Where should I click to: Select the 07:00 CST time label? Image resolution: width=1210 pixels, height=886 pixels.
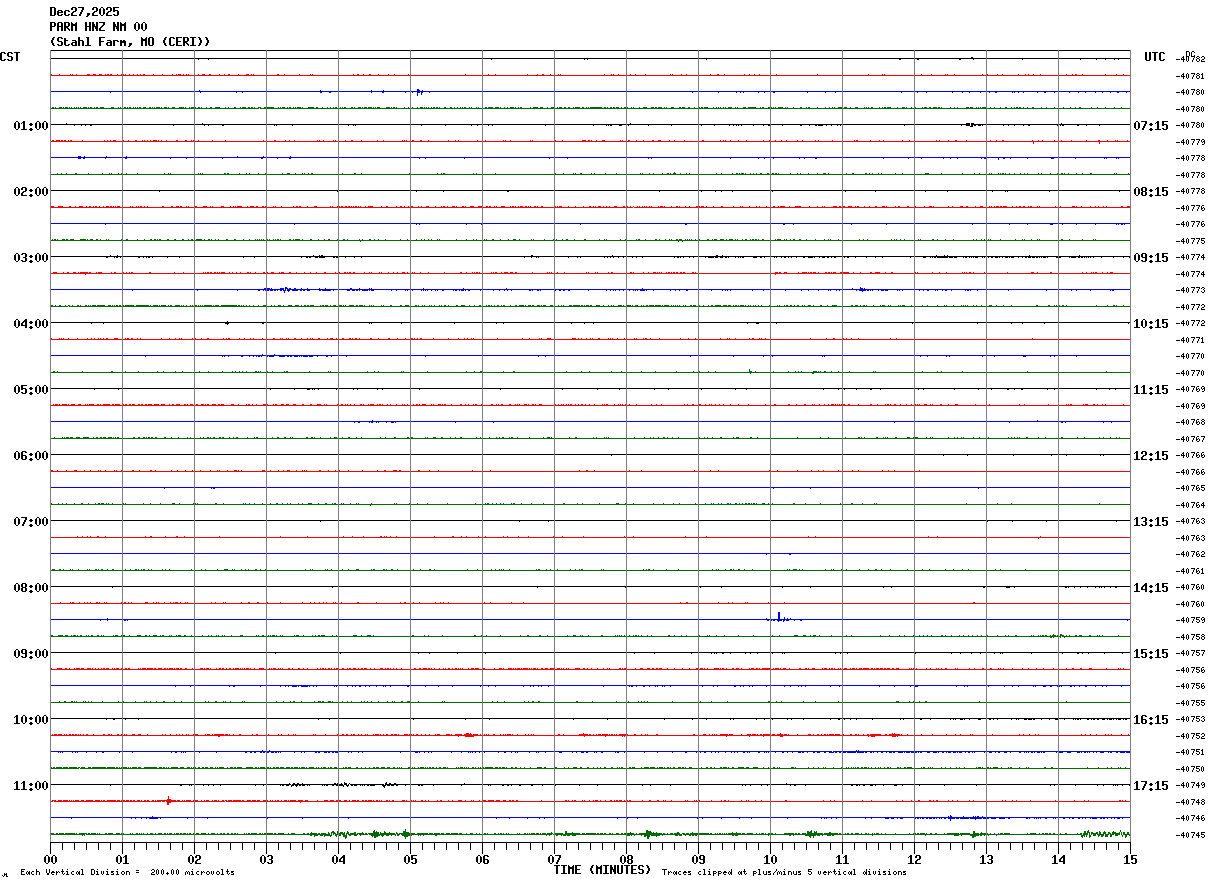click(x=31, y=522)
